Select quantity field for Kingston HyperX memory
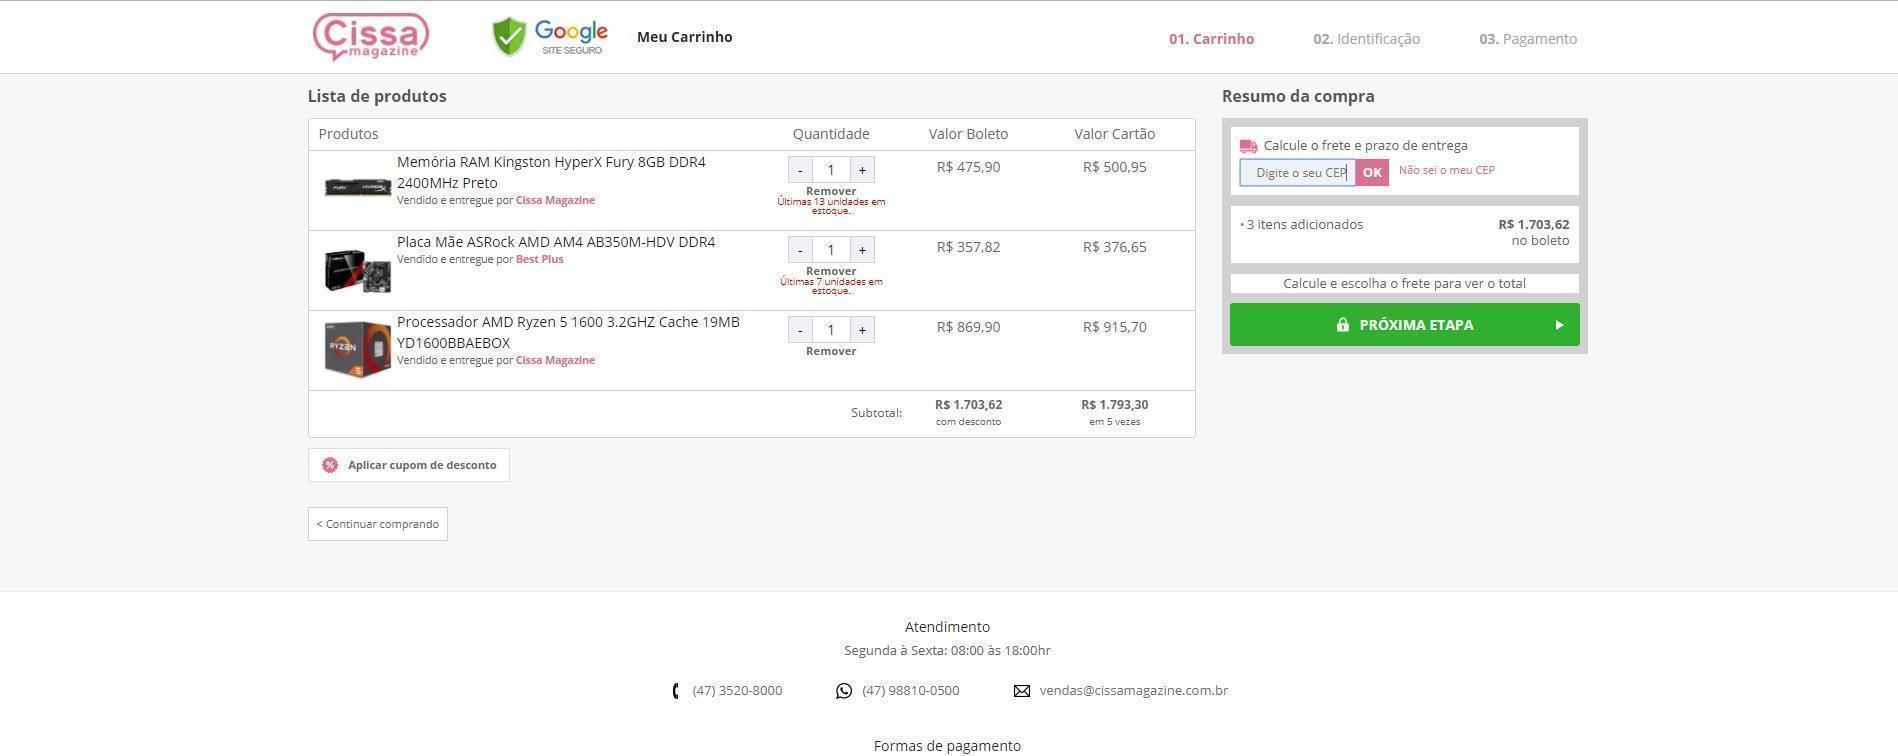 pos(831,170)
